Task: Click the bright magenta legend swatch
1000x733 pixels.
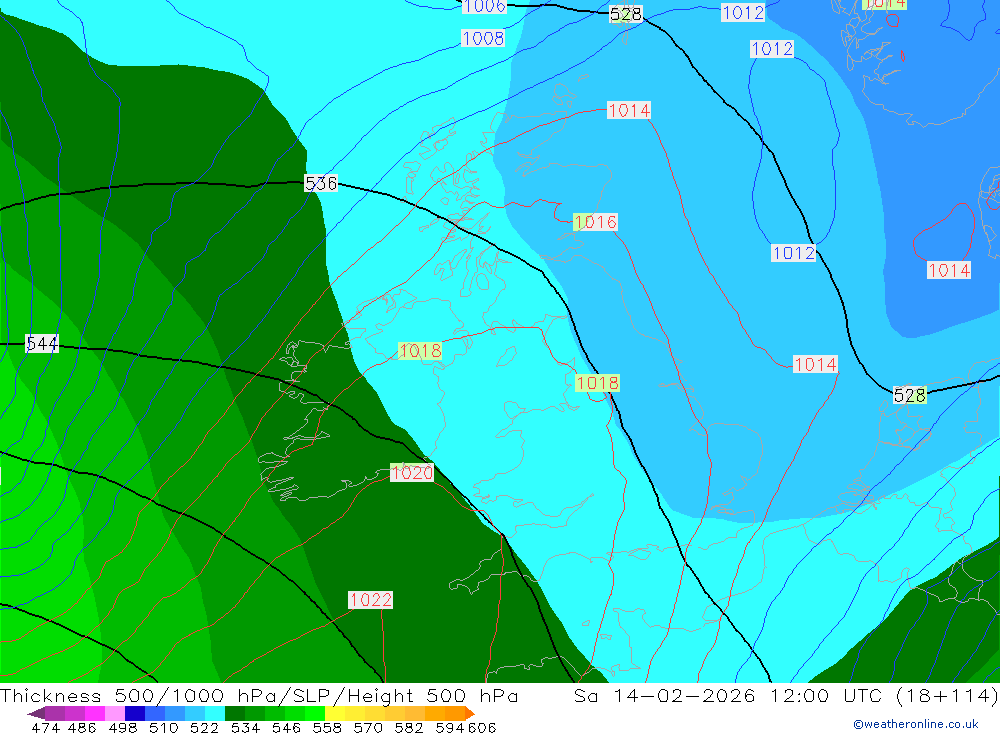Action: pyautogui.click(x=94, y=713)
